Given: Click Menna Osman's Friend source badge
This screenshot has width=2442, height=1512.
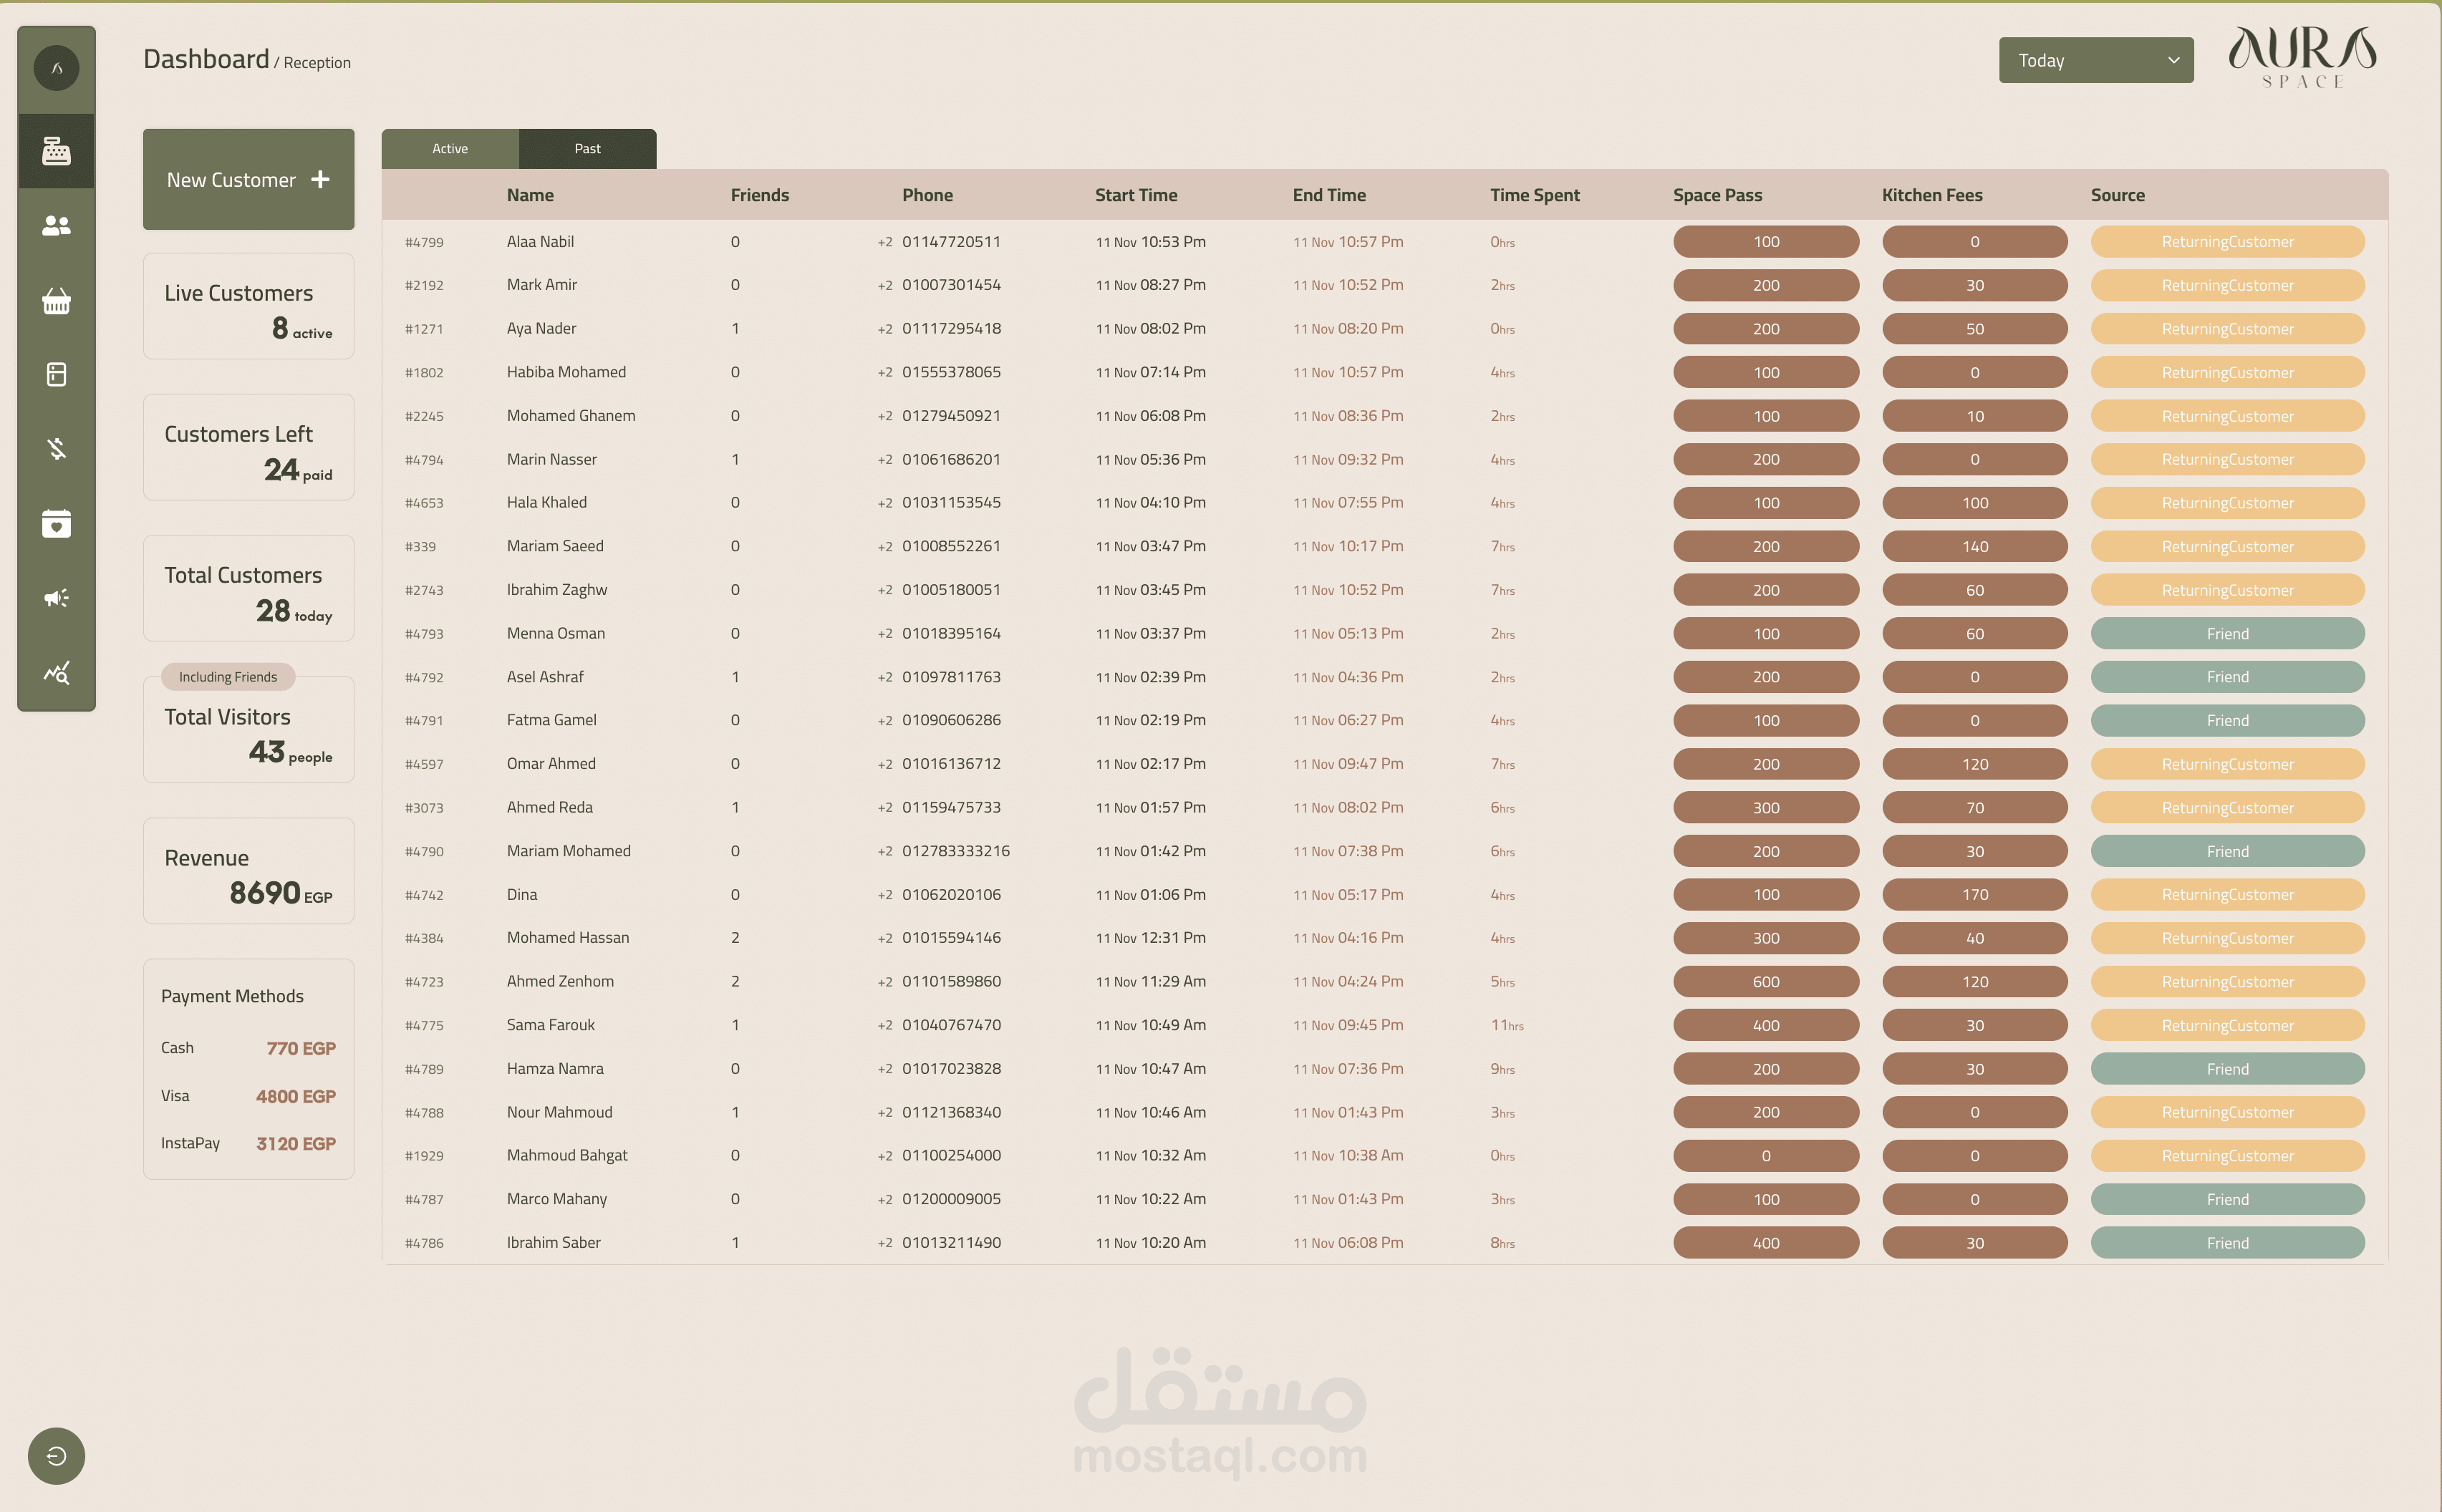Looking at the screenshot, I should (2227, 633).
